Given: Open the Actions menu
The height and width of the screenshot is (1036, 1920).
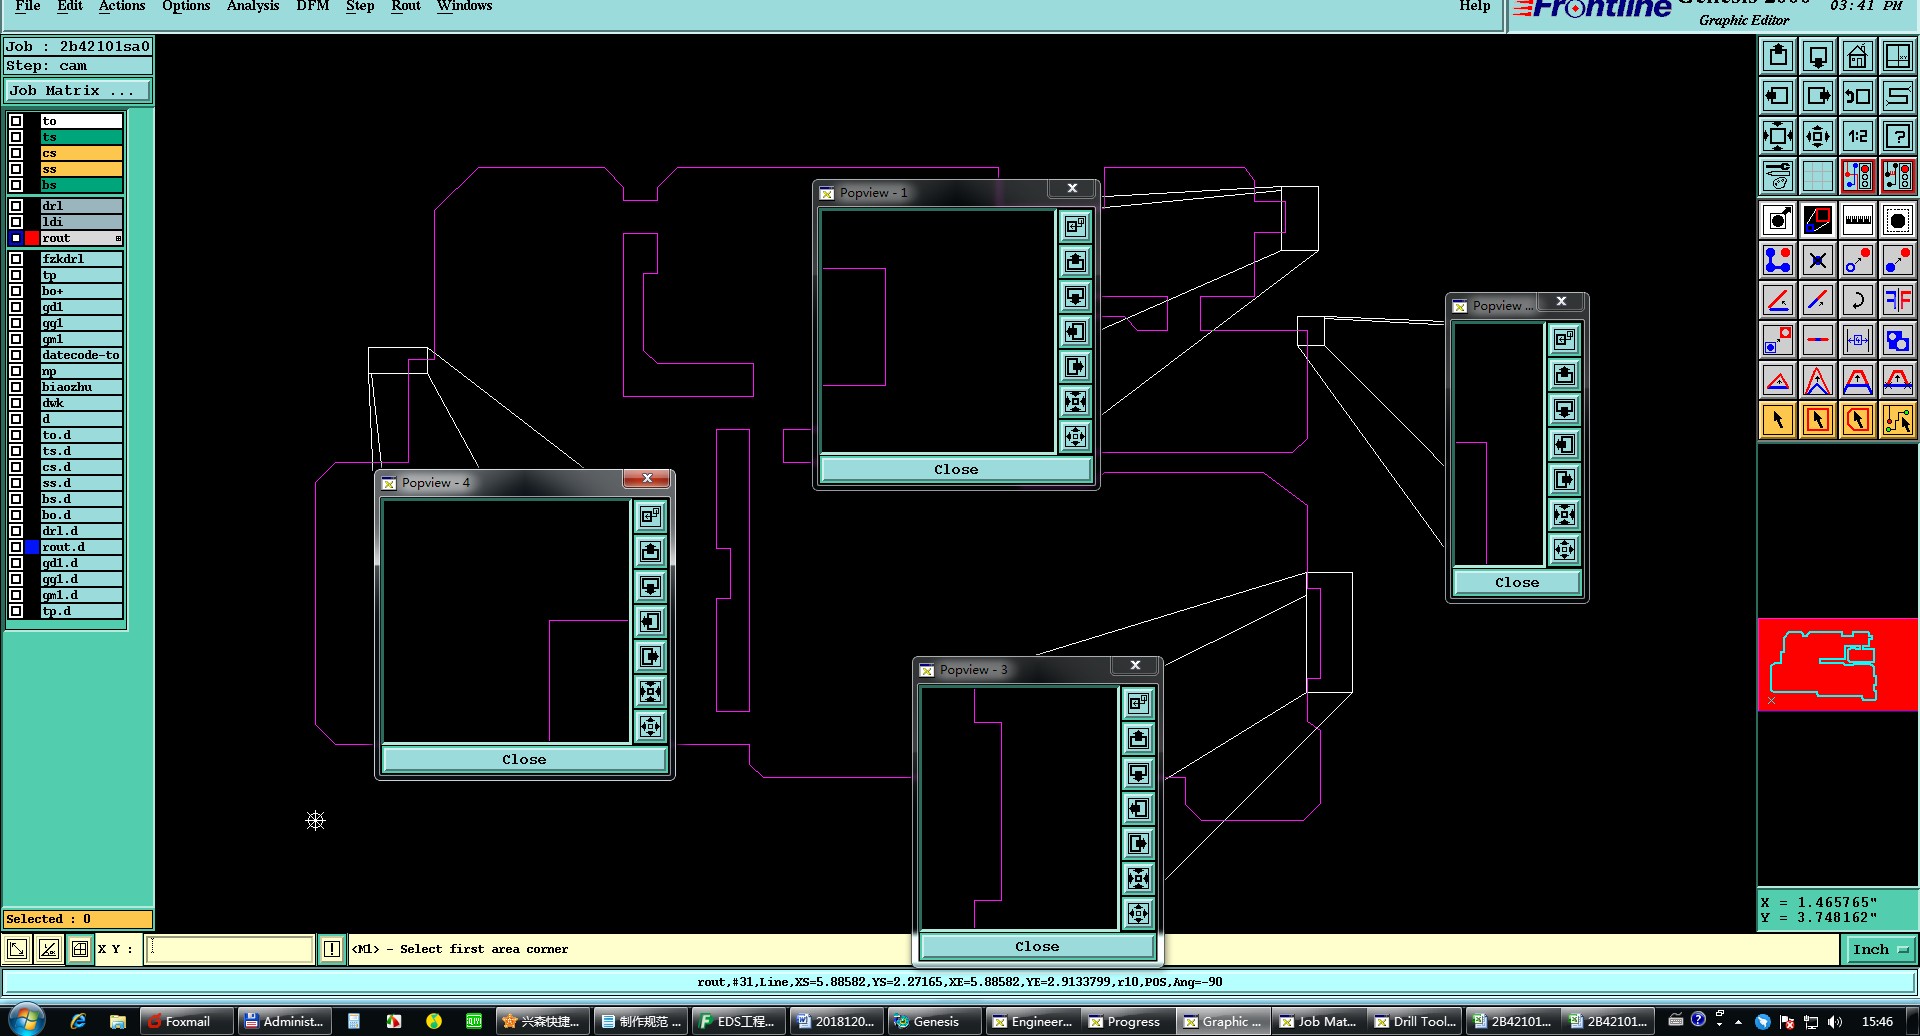Looking at the screenshot, I should tap(122, 6).
